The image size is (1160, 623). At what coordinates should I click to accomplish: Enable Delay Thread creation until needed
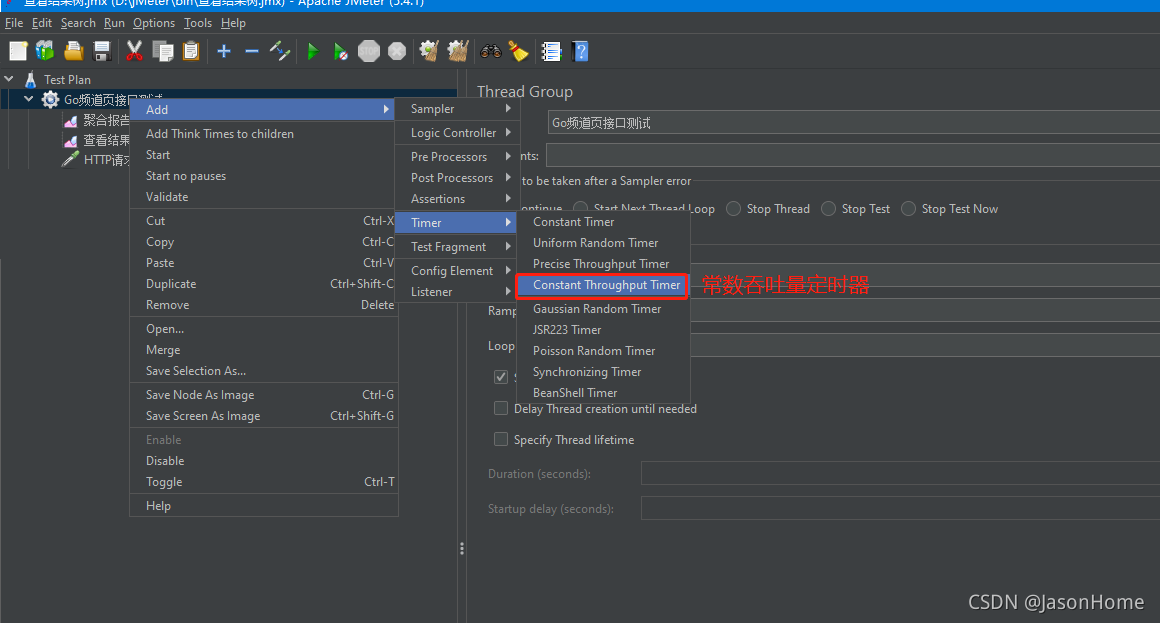501,408
